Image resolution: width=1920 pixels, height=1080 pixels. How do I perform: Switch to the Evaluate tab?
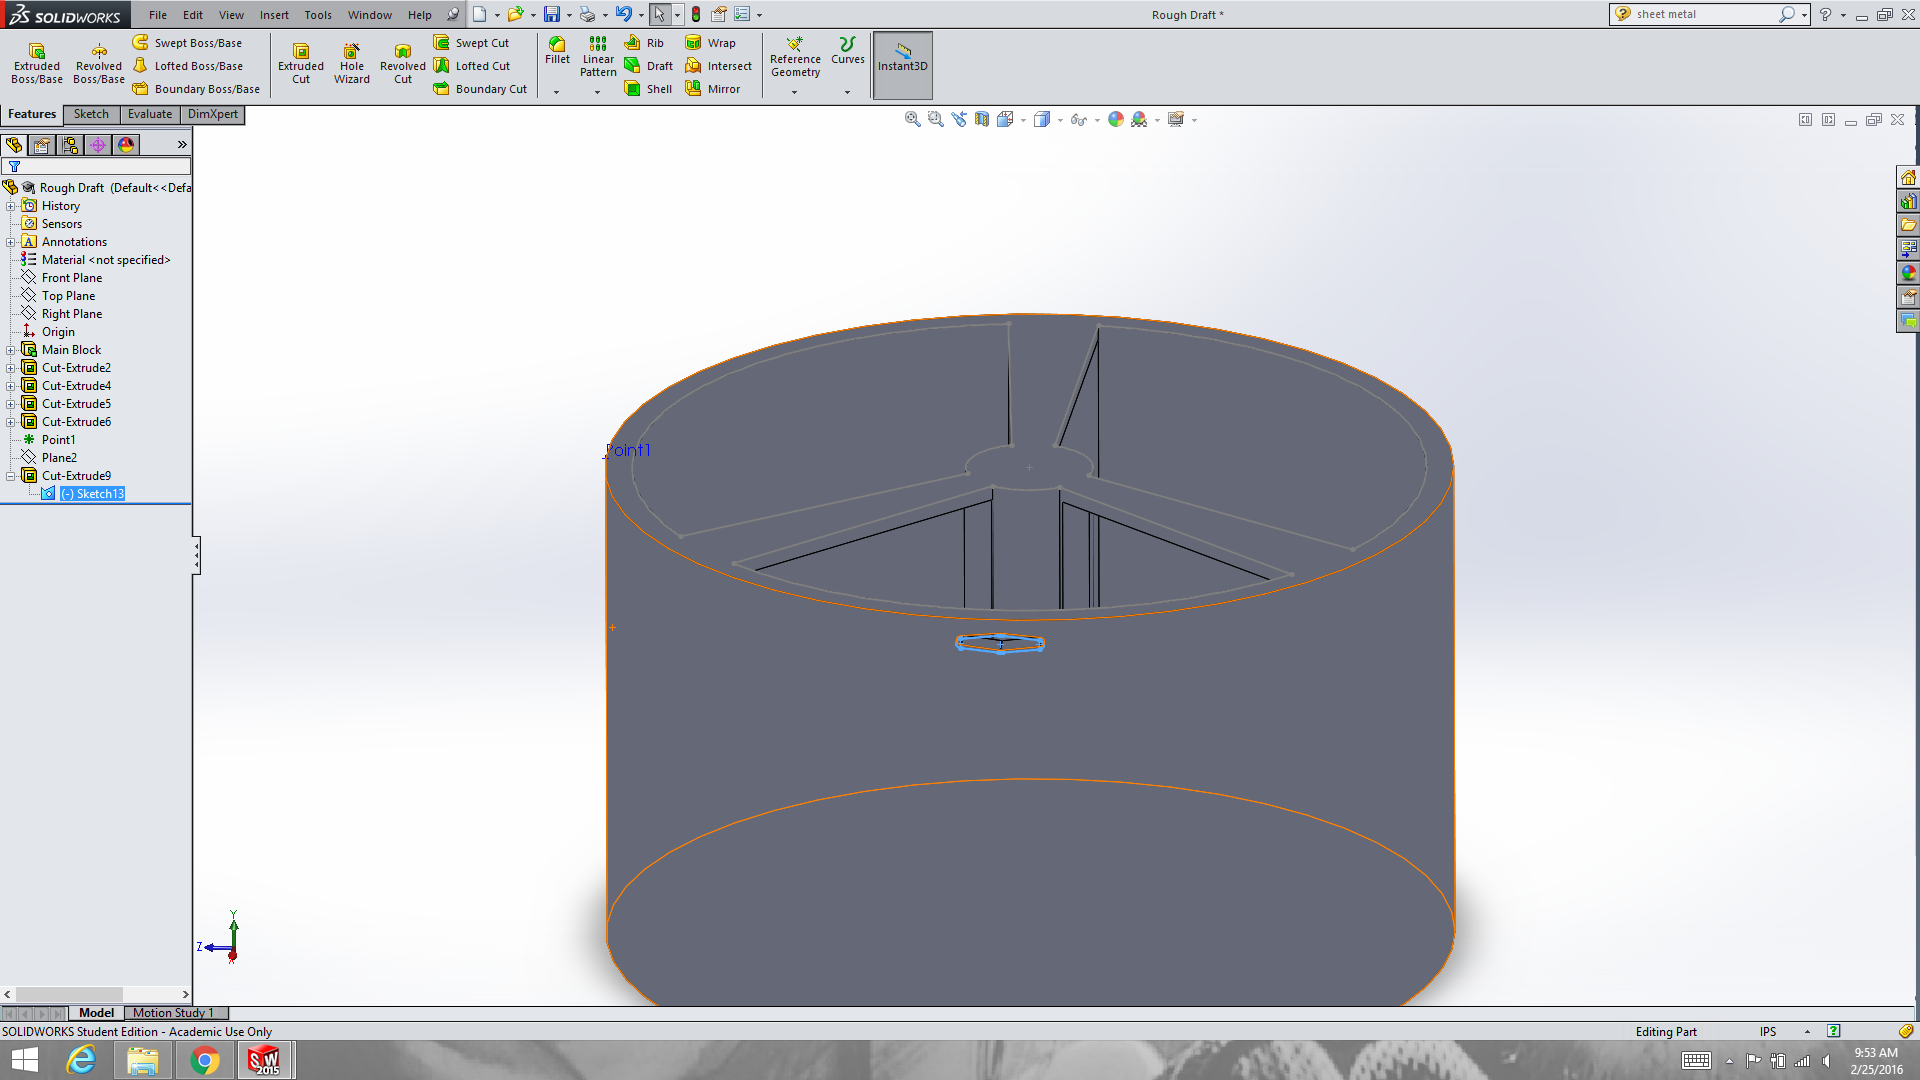pos(149,114)
